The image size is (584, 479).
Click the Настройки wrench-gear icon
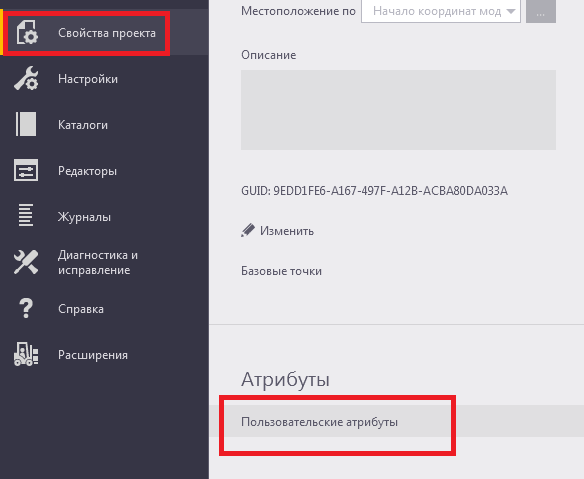[x=26, y=78]
